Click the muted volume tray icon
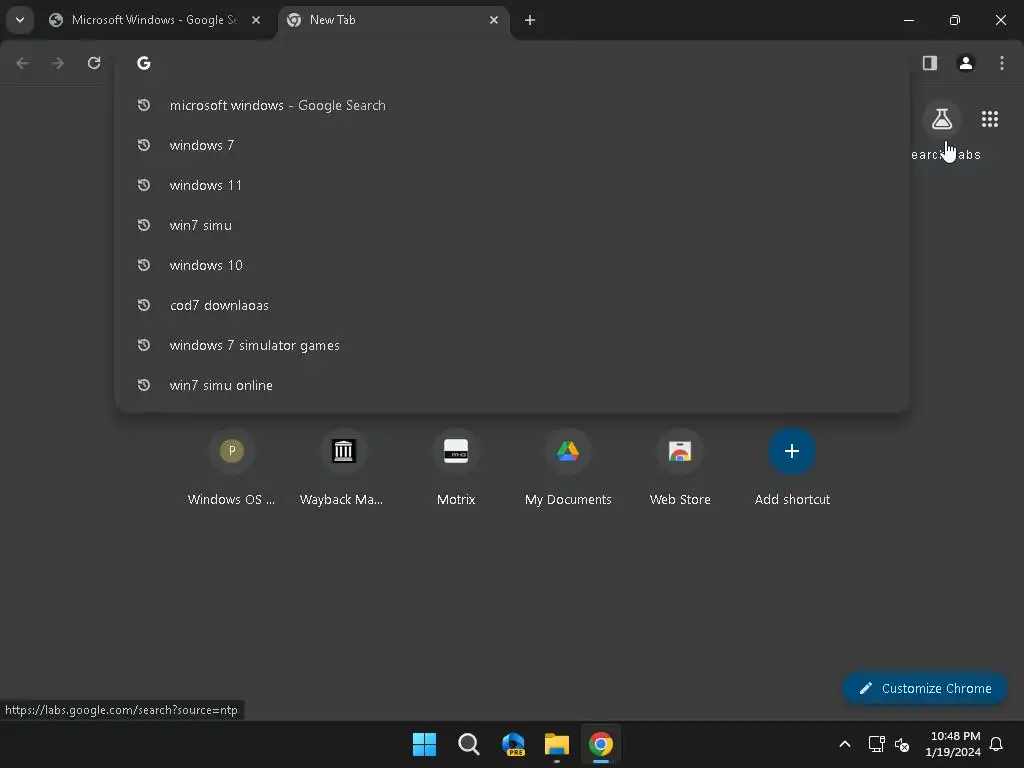This screenshot has width=1024, height=768. [903, 744]
